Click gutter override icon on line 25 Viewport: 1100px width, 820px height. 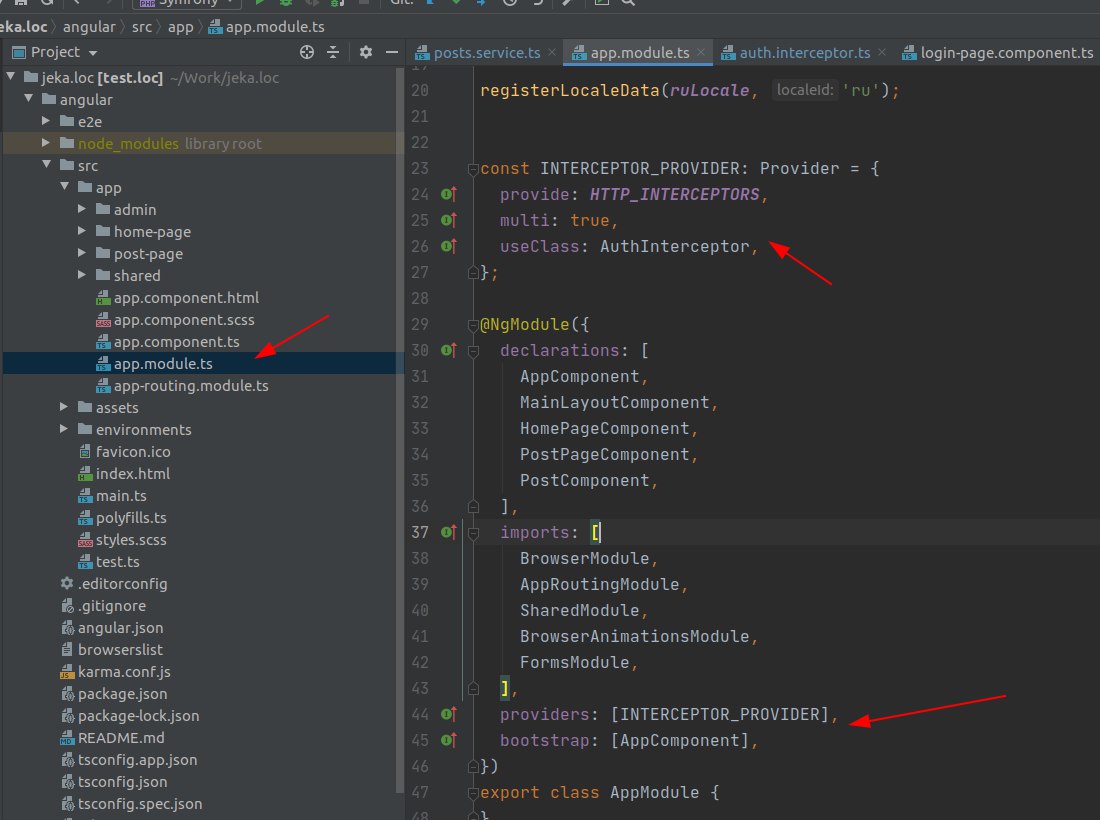pos(449,220)
